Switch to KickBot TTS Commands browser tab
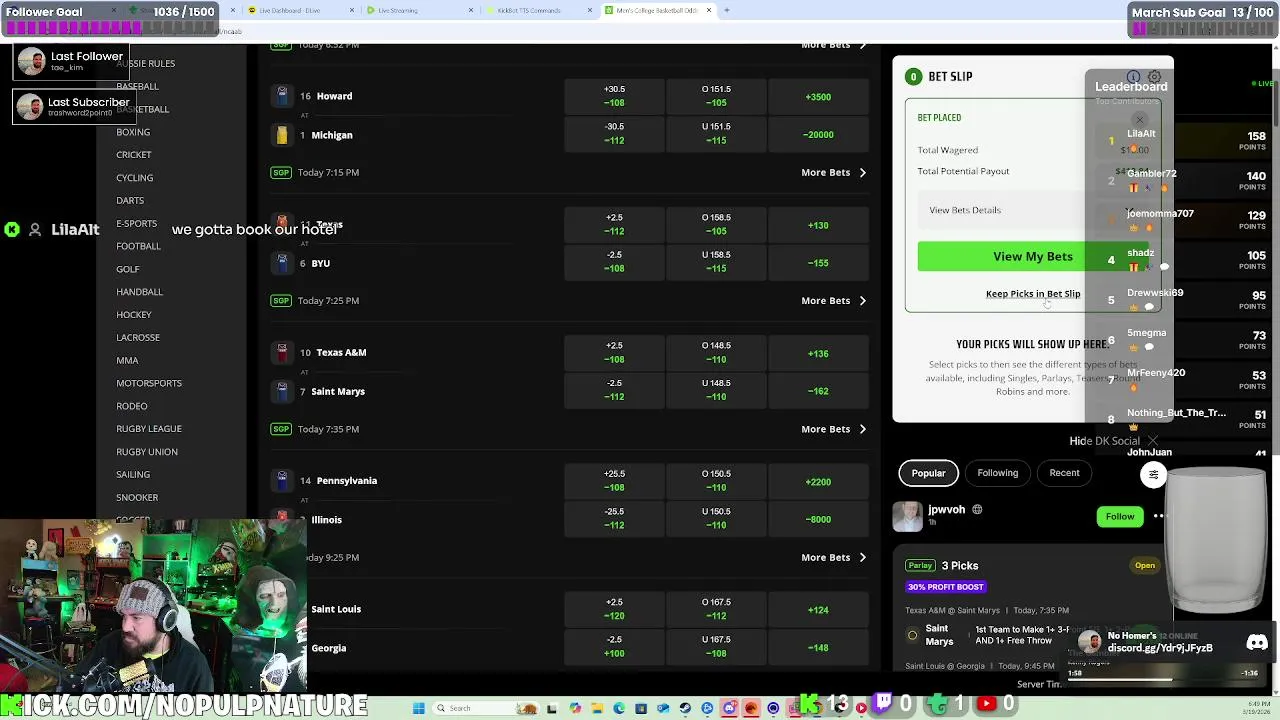 pos(535,10)
